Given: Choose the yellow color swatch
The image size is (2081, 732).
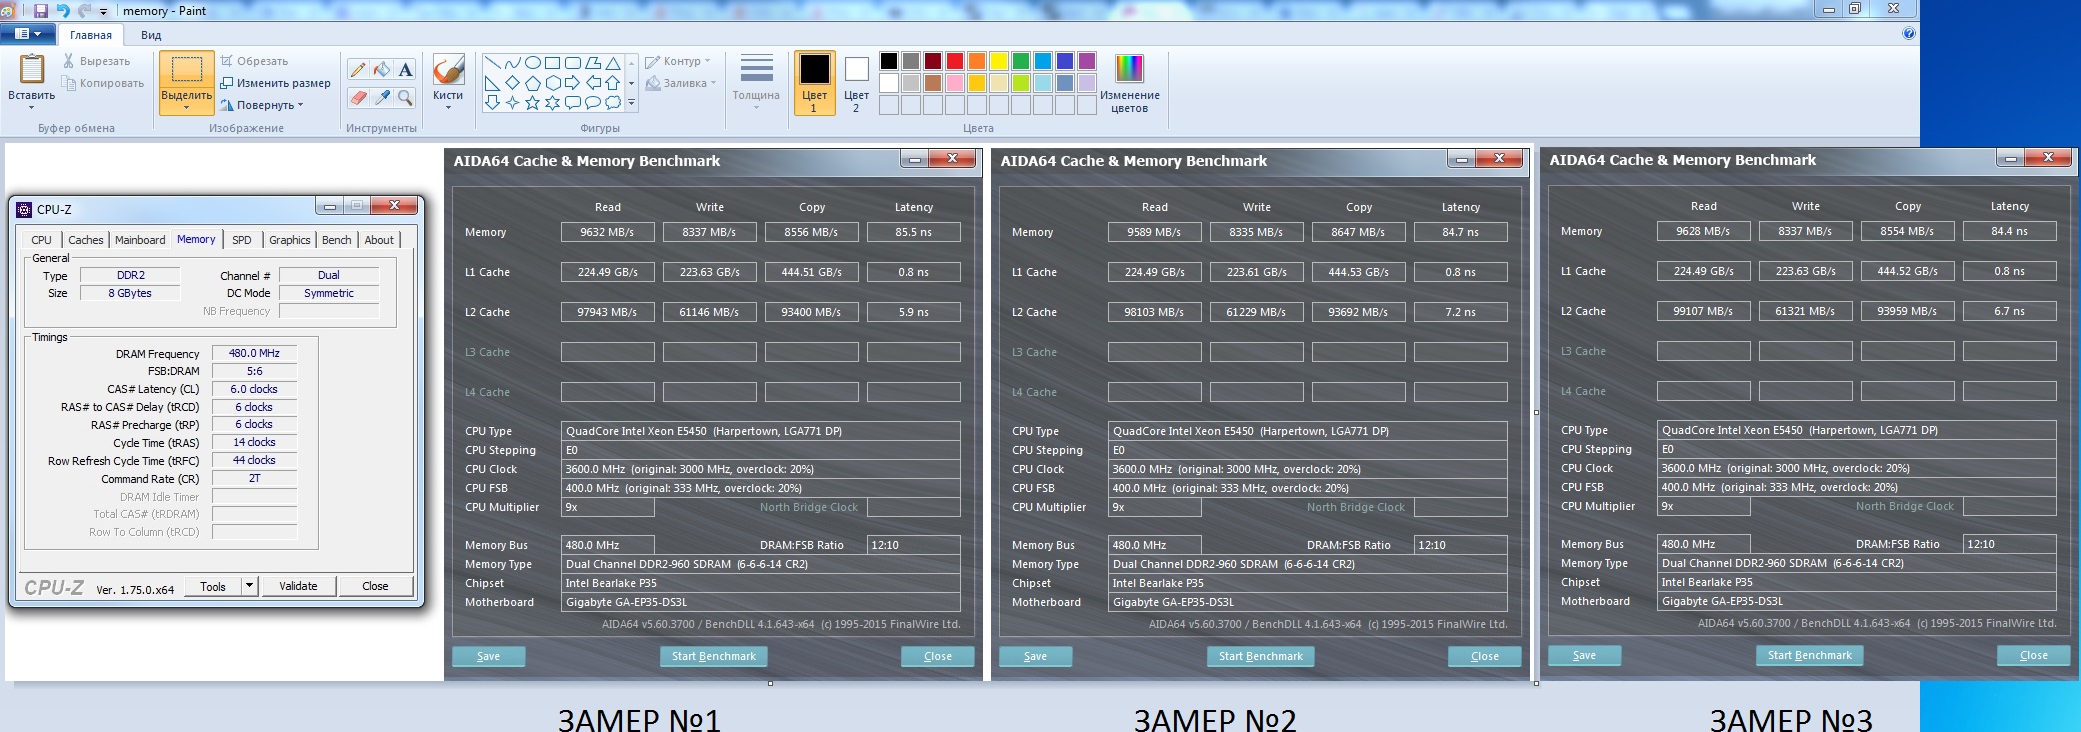Looking at the screenshot, I should [x=999, y=61].
